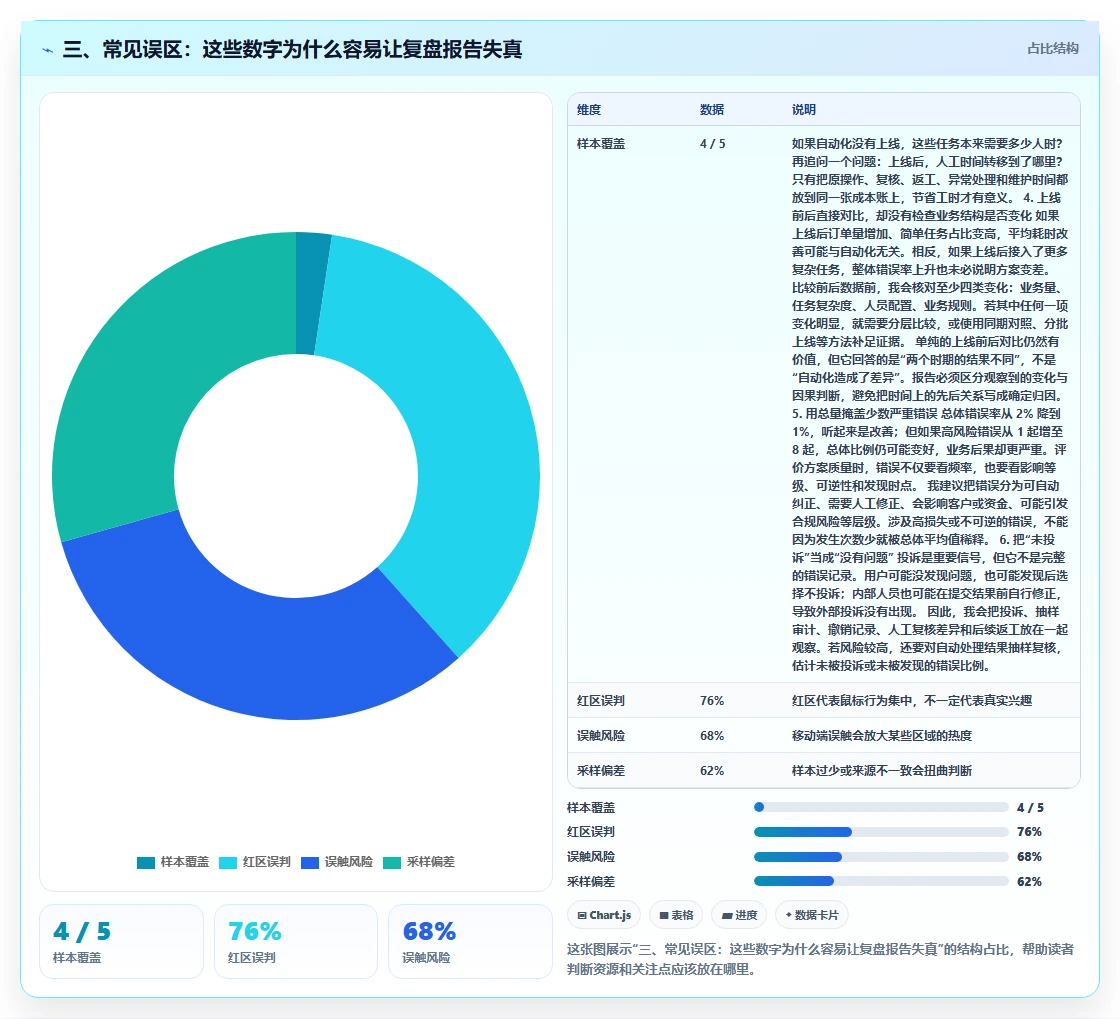Select the 数据卡片 tag chip

pos(812,915)
